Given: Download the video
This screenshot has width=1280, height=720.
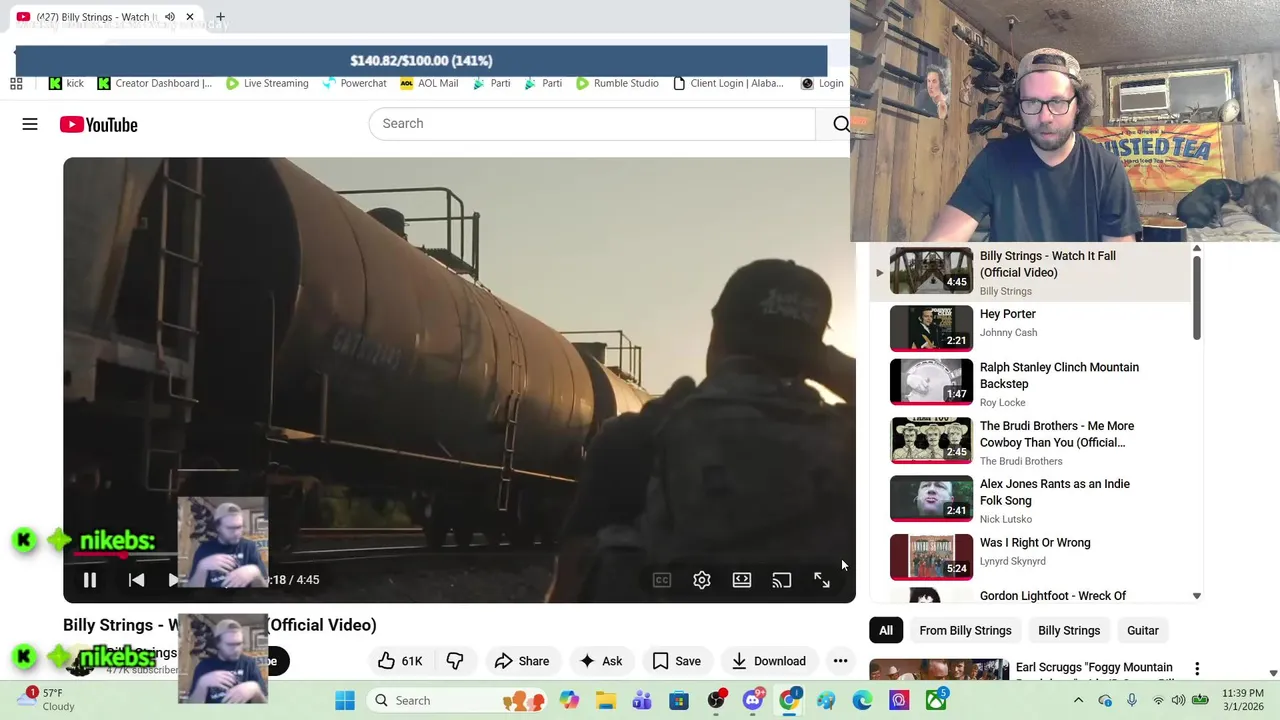Looking at the screenshot, I should point(769,661).
